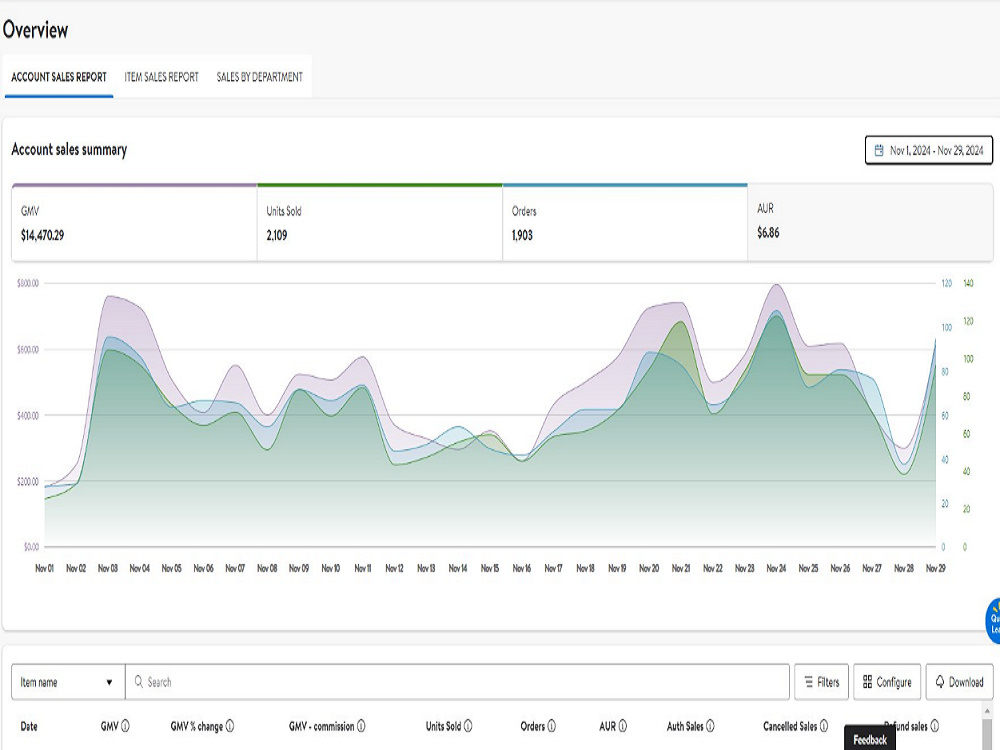
Task: Click info icon next to AUR column
Action: click(x=622, y=726)
